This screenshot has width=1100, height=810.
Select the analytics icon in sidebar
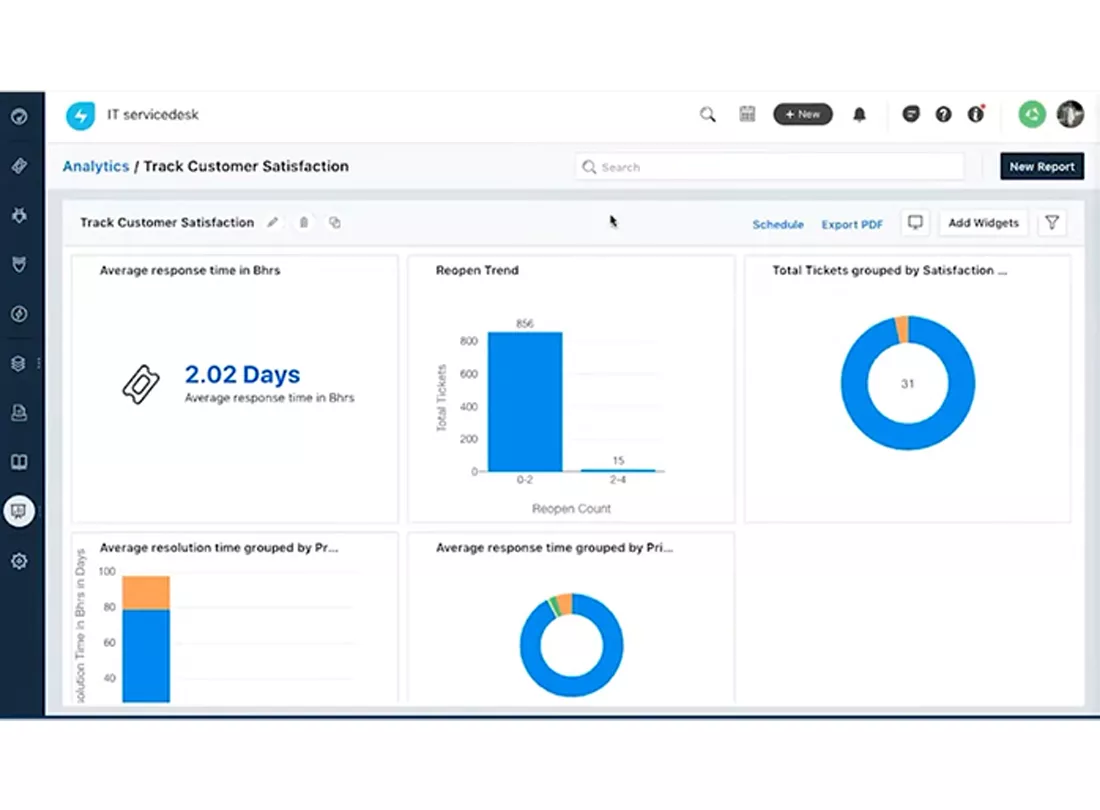coord(20,511)
